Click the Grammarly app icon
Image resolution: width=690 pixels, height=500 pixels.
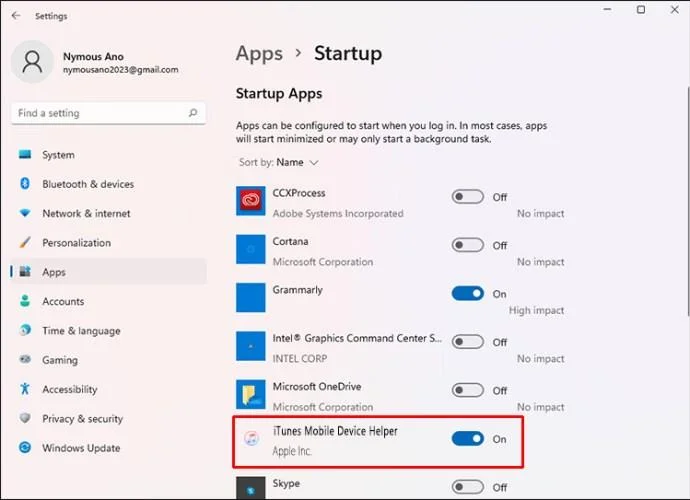click(x=250, y=298)
